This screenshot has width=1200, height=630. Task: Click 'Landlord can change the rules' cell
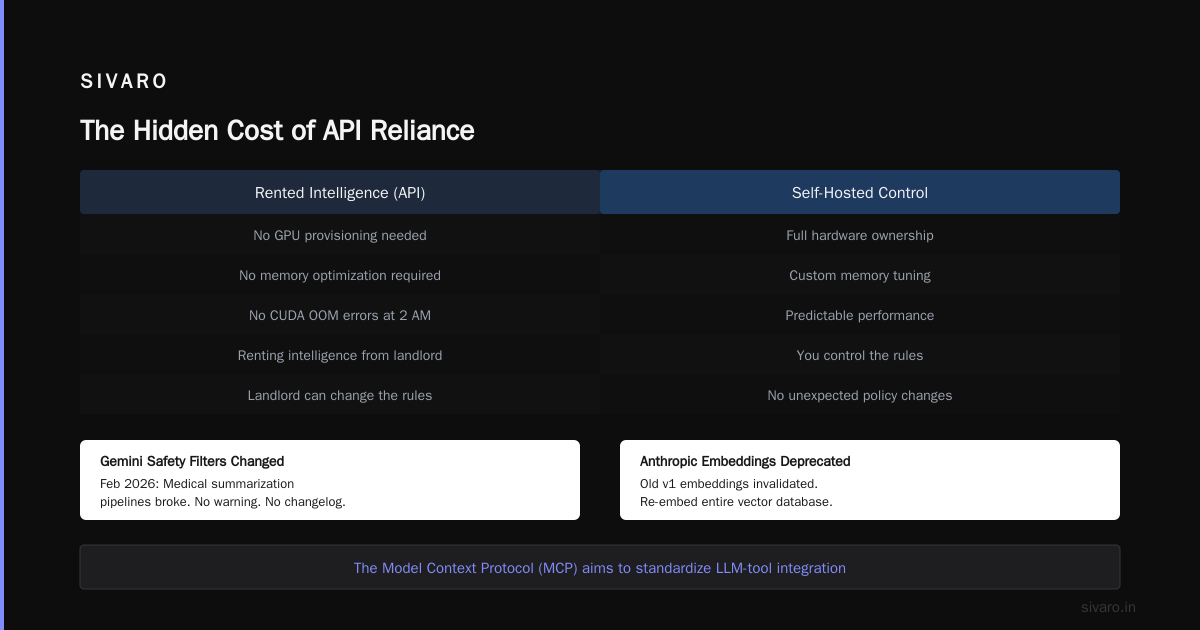tap(340, 395)
